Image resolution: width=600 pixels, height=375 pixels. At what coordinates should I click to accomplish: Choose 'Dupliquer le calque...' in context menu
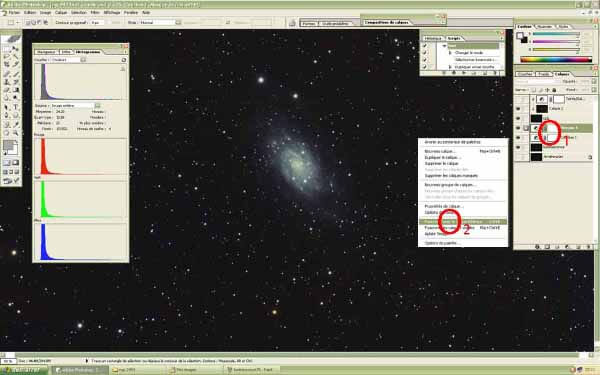443,157
